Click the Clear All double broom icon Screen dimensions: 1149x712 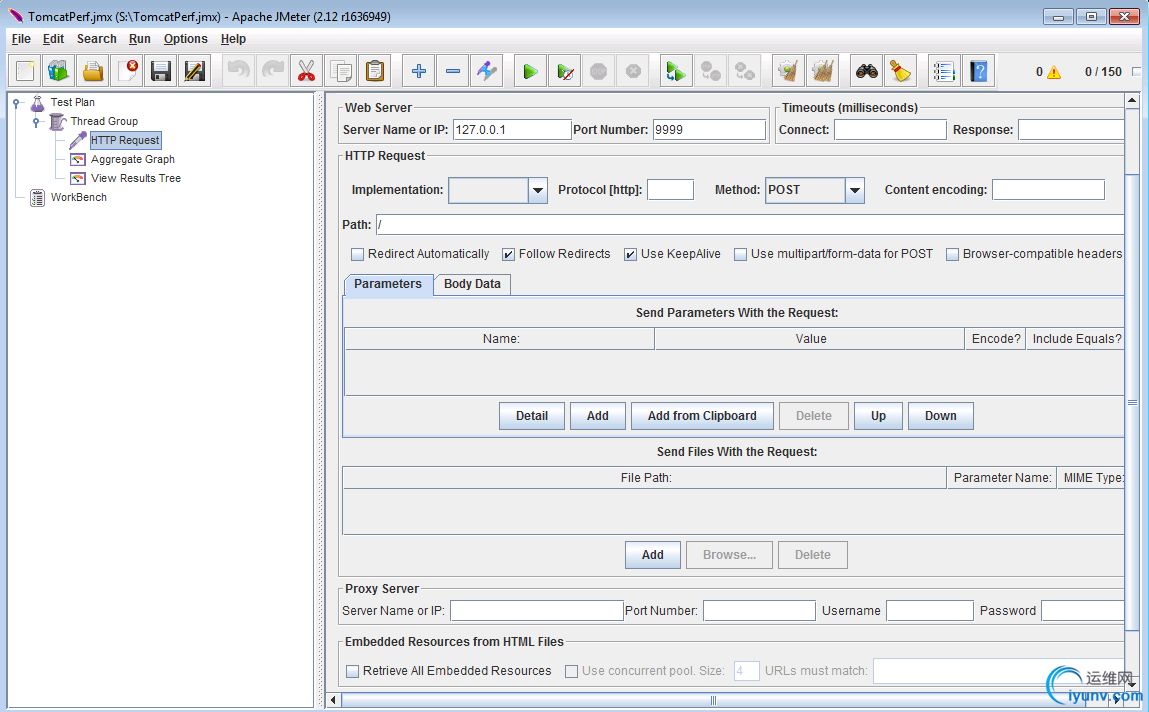tap(822, 71)
